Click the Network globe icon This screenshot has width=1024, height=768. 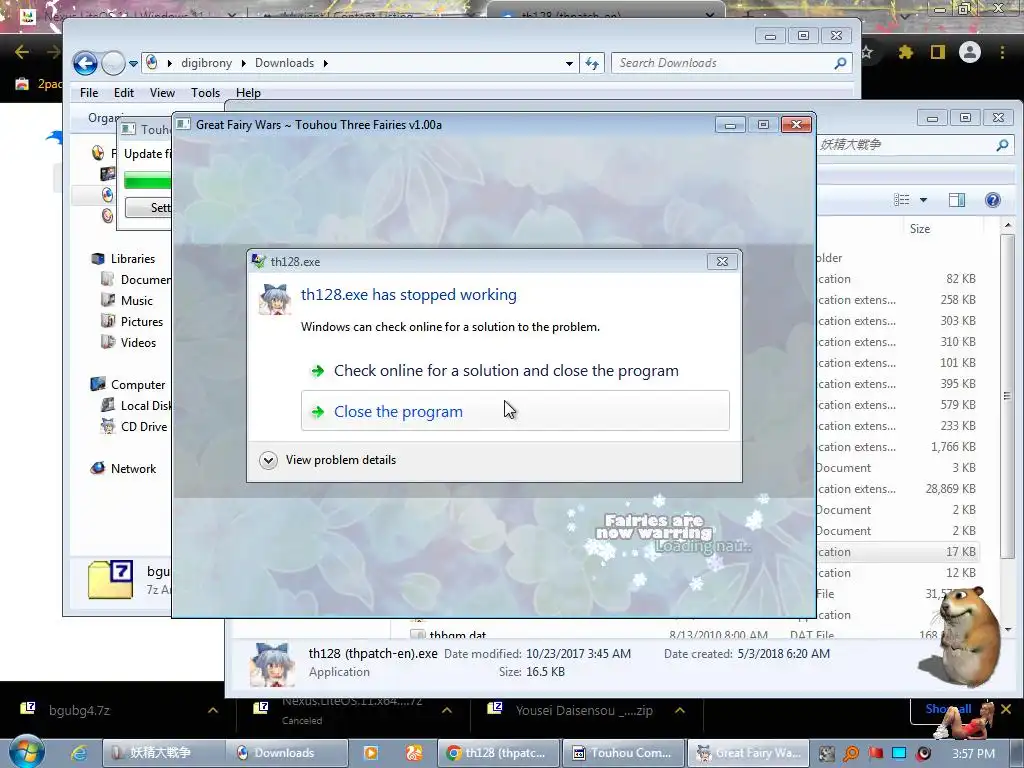pos(98,468)
